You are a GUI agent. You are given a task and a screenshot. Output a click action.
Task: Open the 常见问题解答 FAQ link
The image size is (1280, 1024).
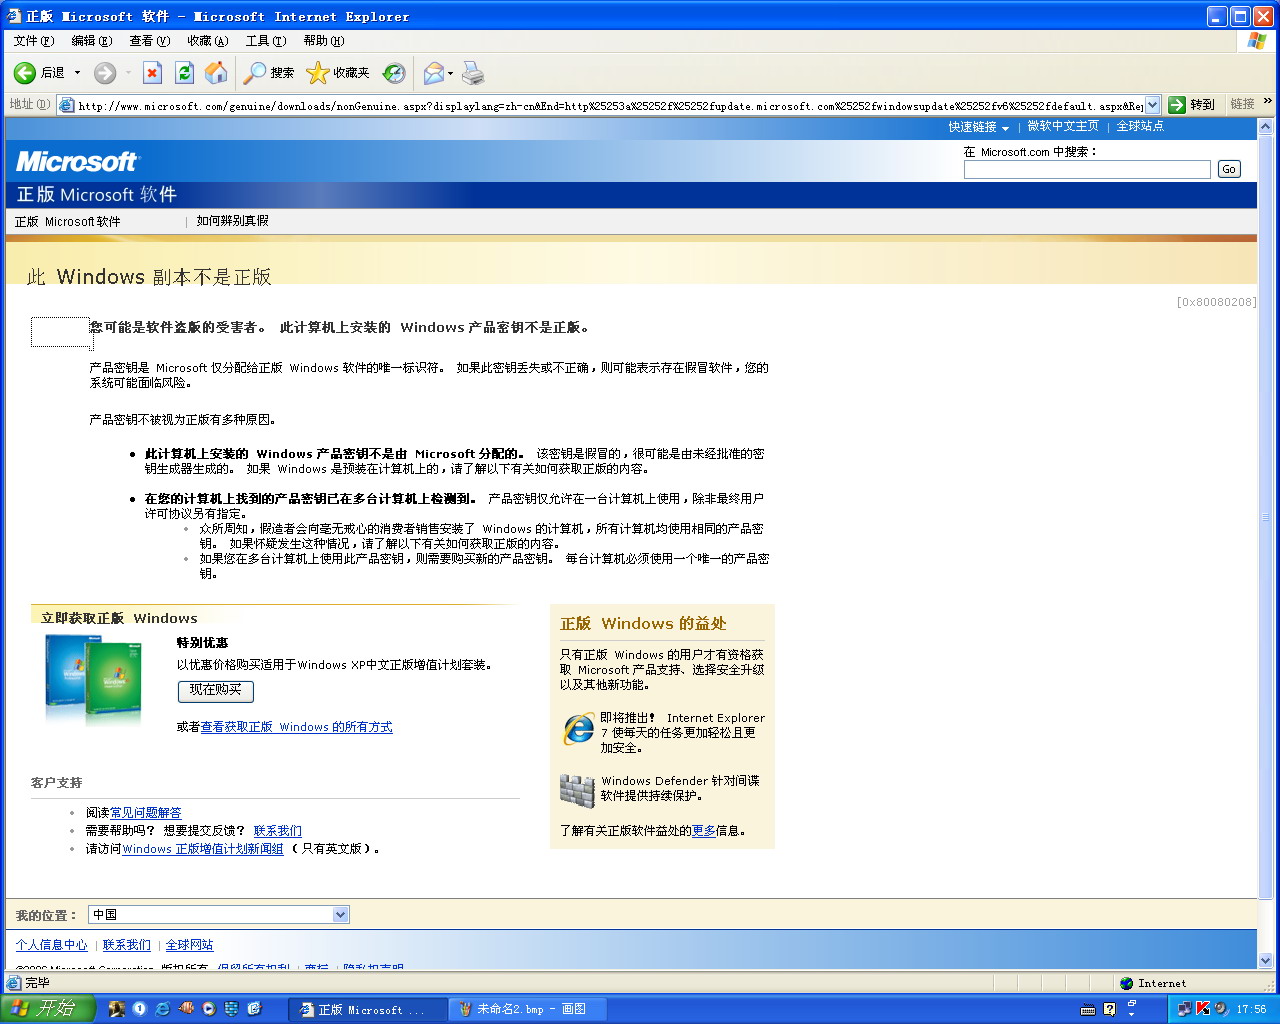pyautogui.click(x=146, y=813)
